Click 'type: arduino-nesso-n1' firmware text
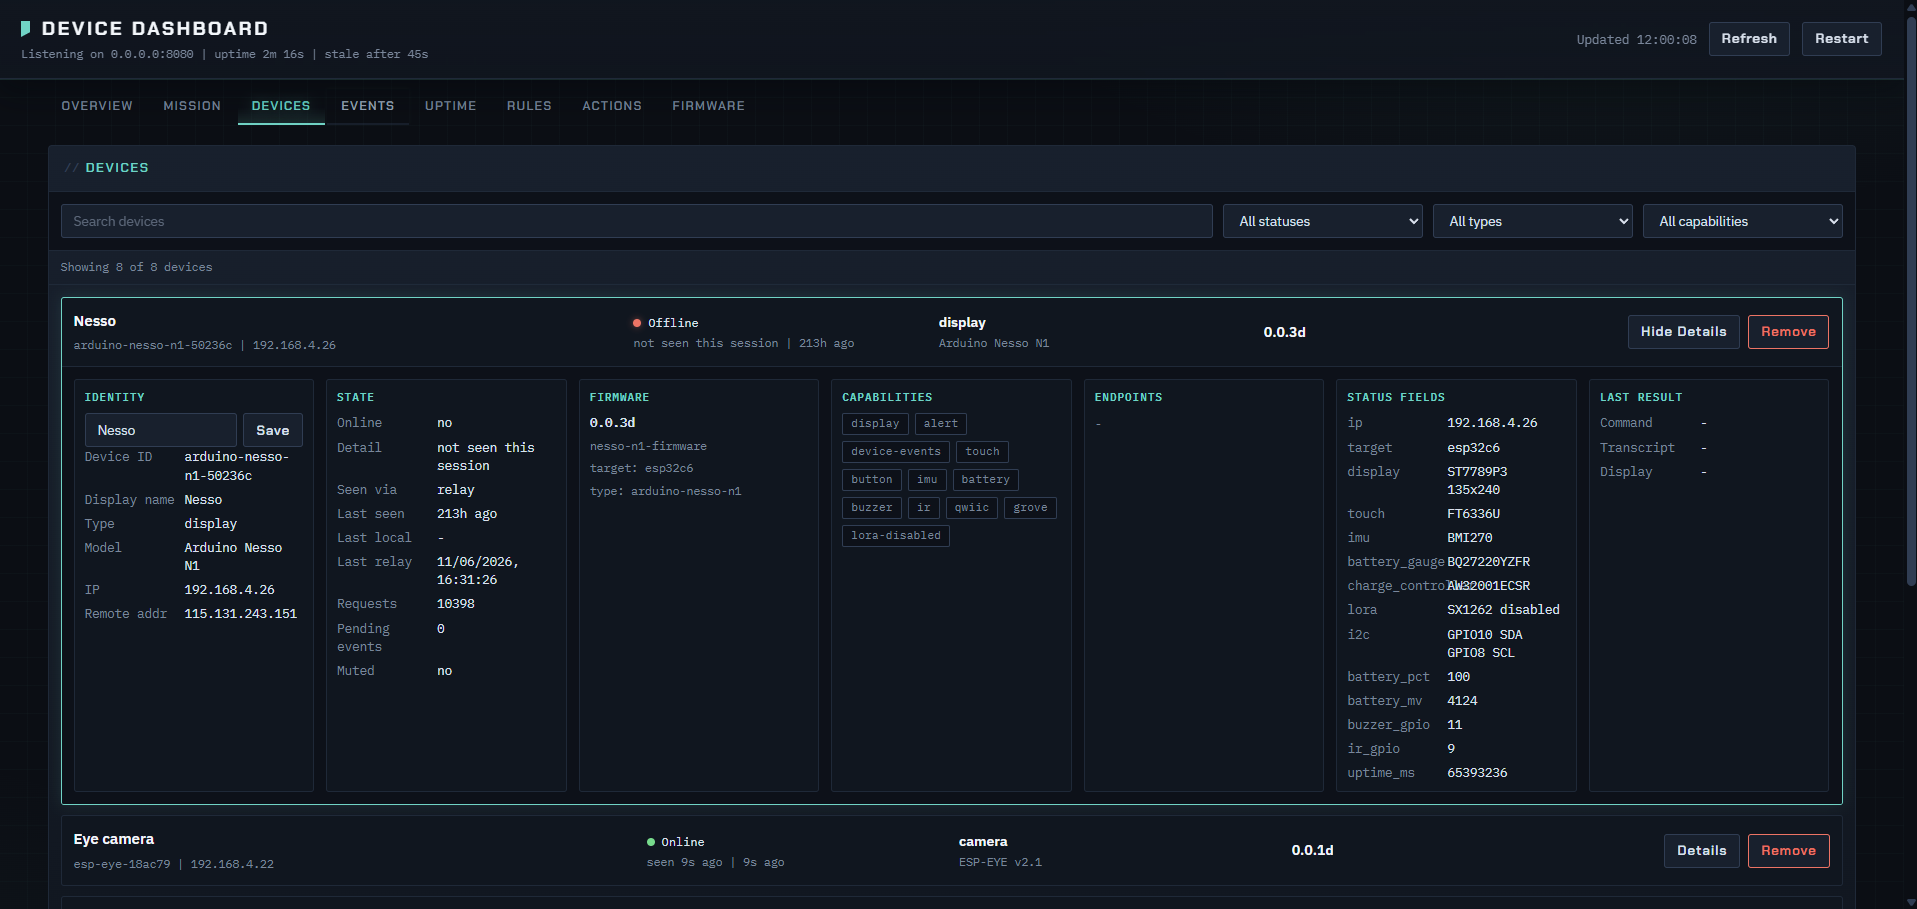This screenshot has width=1917, height=909. coord(665,491)
